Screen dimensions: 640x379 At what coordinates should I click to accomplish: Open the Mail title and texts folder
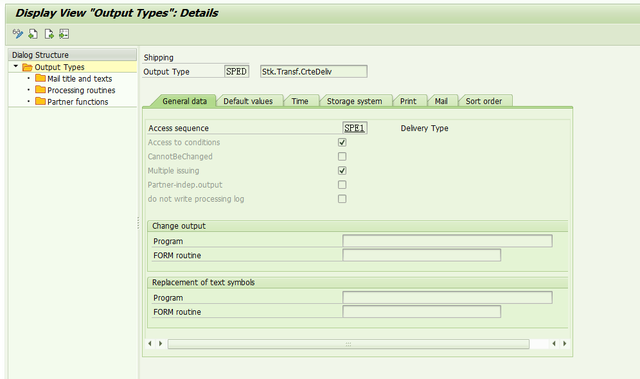point(79,78)
